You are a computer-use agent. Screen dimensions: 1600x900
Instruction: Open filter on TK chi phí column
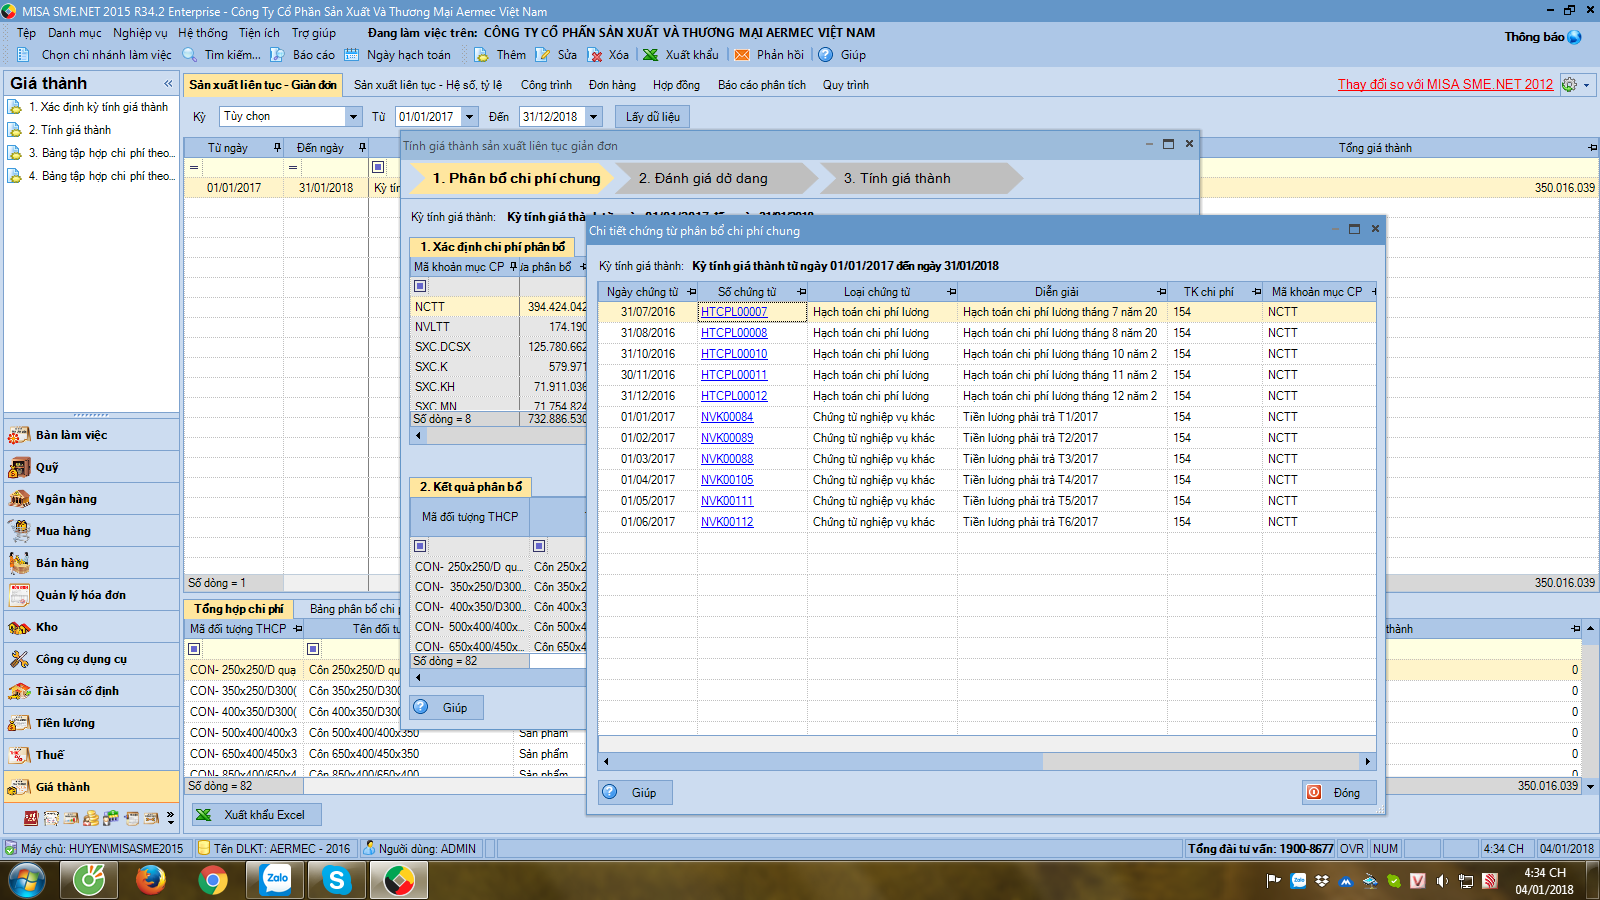1256,292
